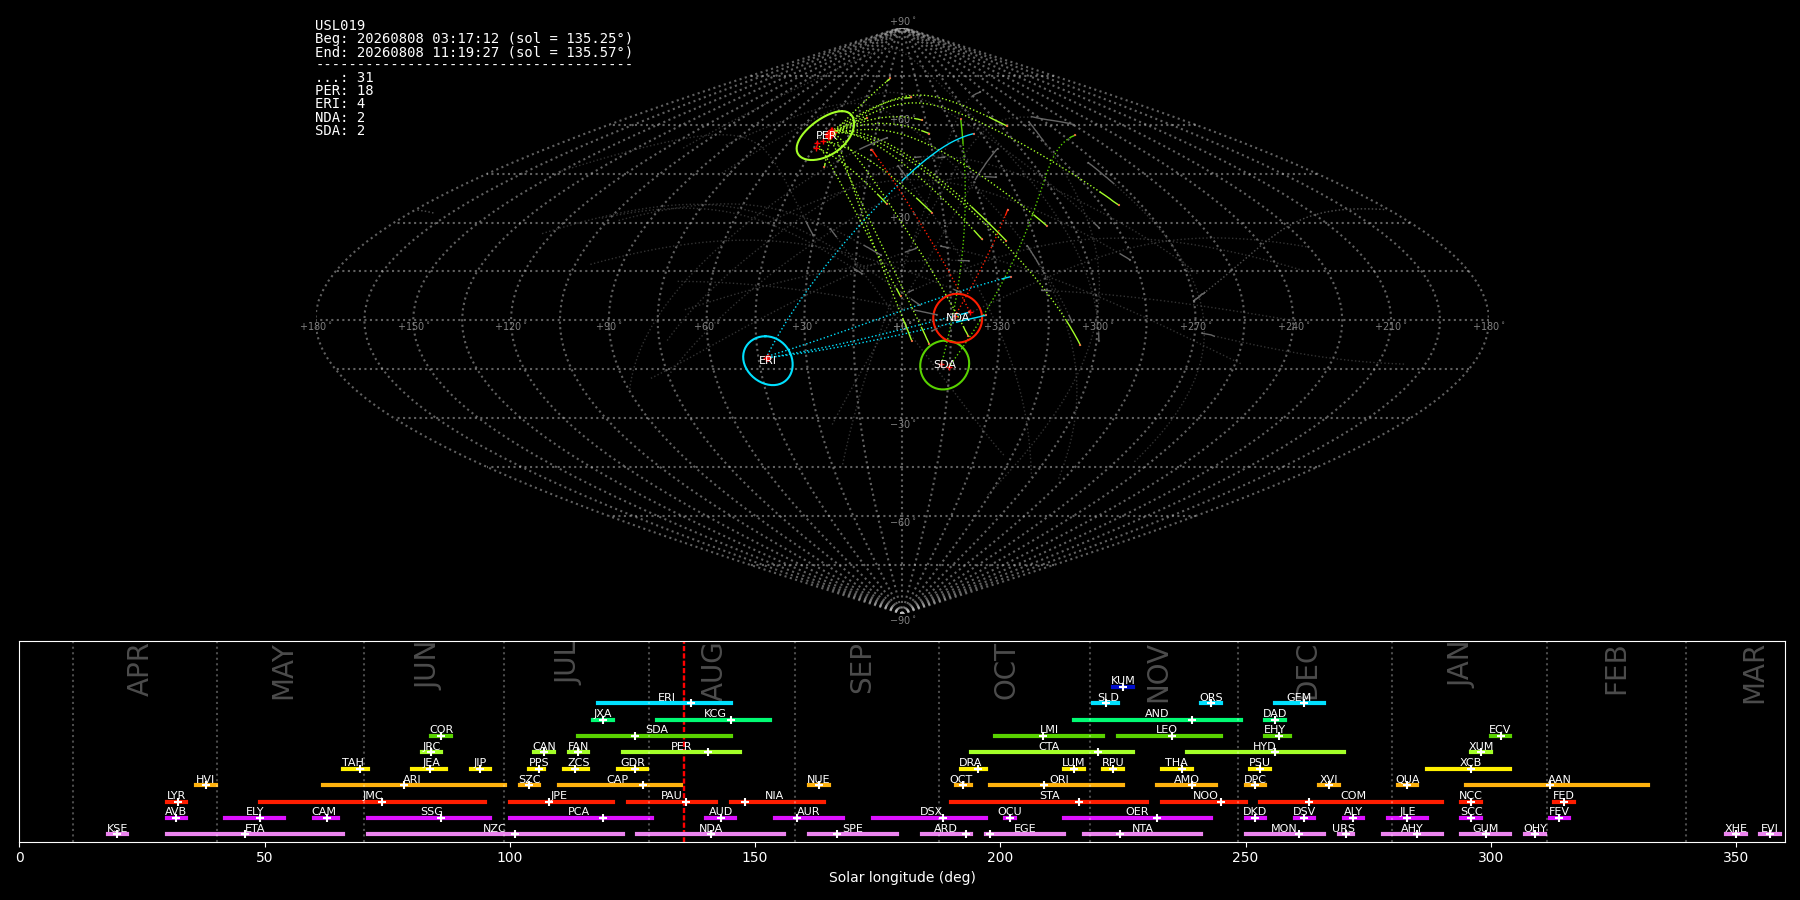The width and height of the screenshot is (1800, 900).
Task: Click the QUA shower label in timeline
Action: 1407,780
